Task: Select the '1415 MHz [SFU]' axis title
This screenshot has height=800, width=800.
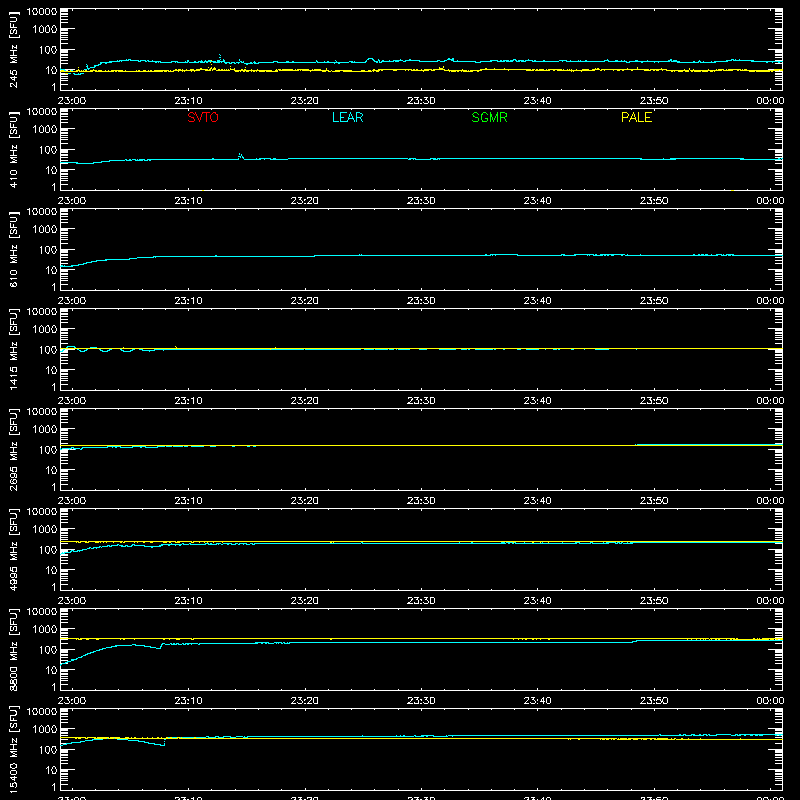Action: click(13, 350)
